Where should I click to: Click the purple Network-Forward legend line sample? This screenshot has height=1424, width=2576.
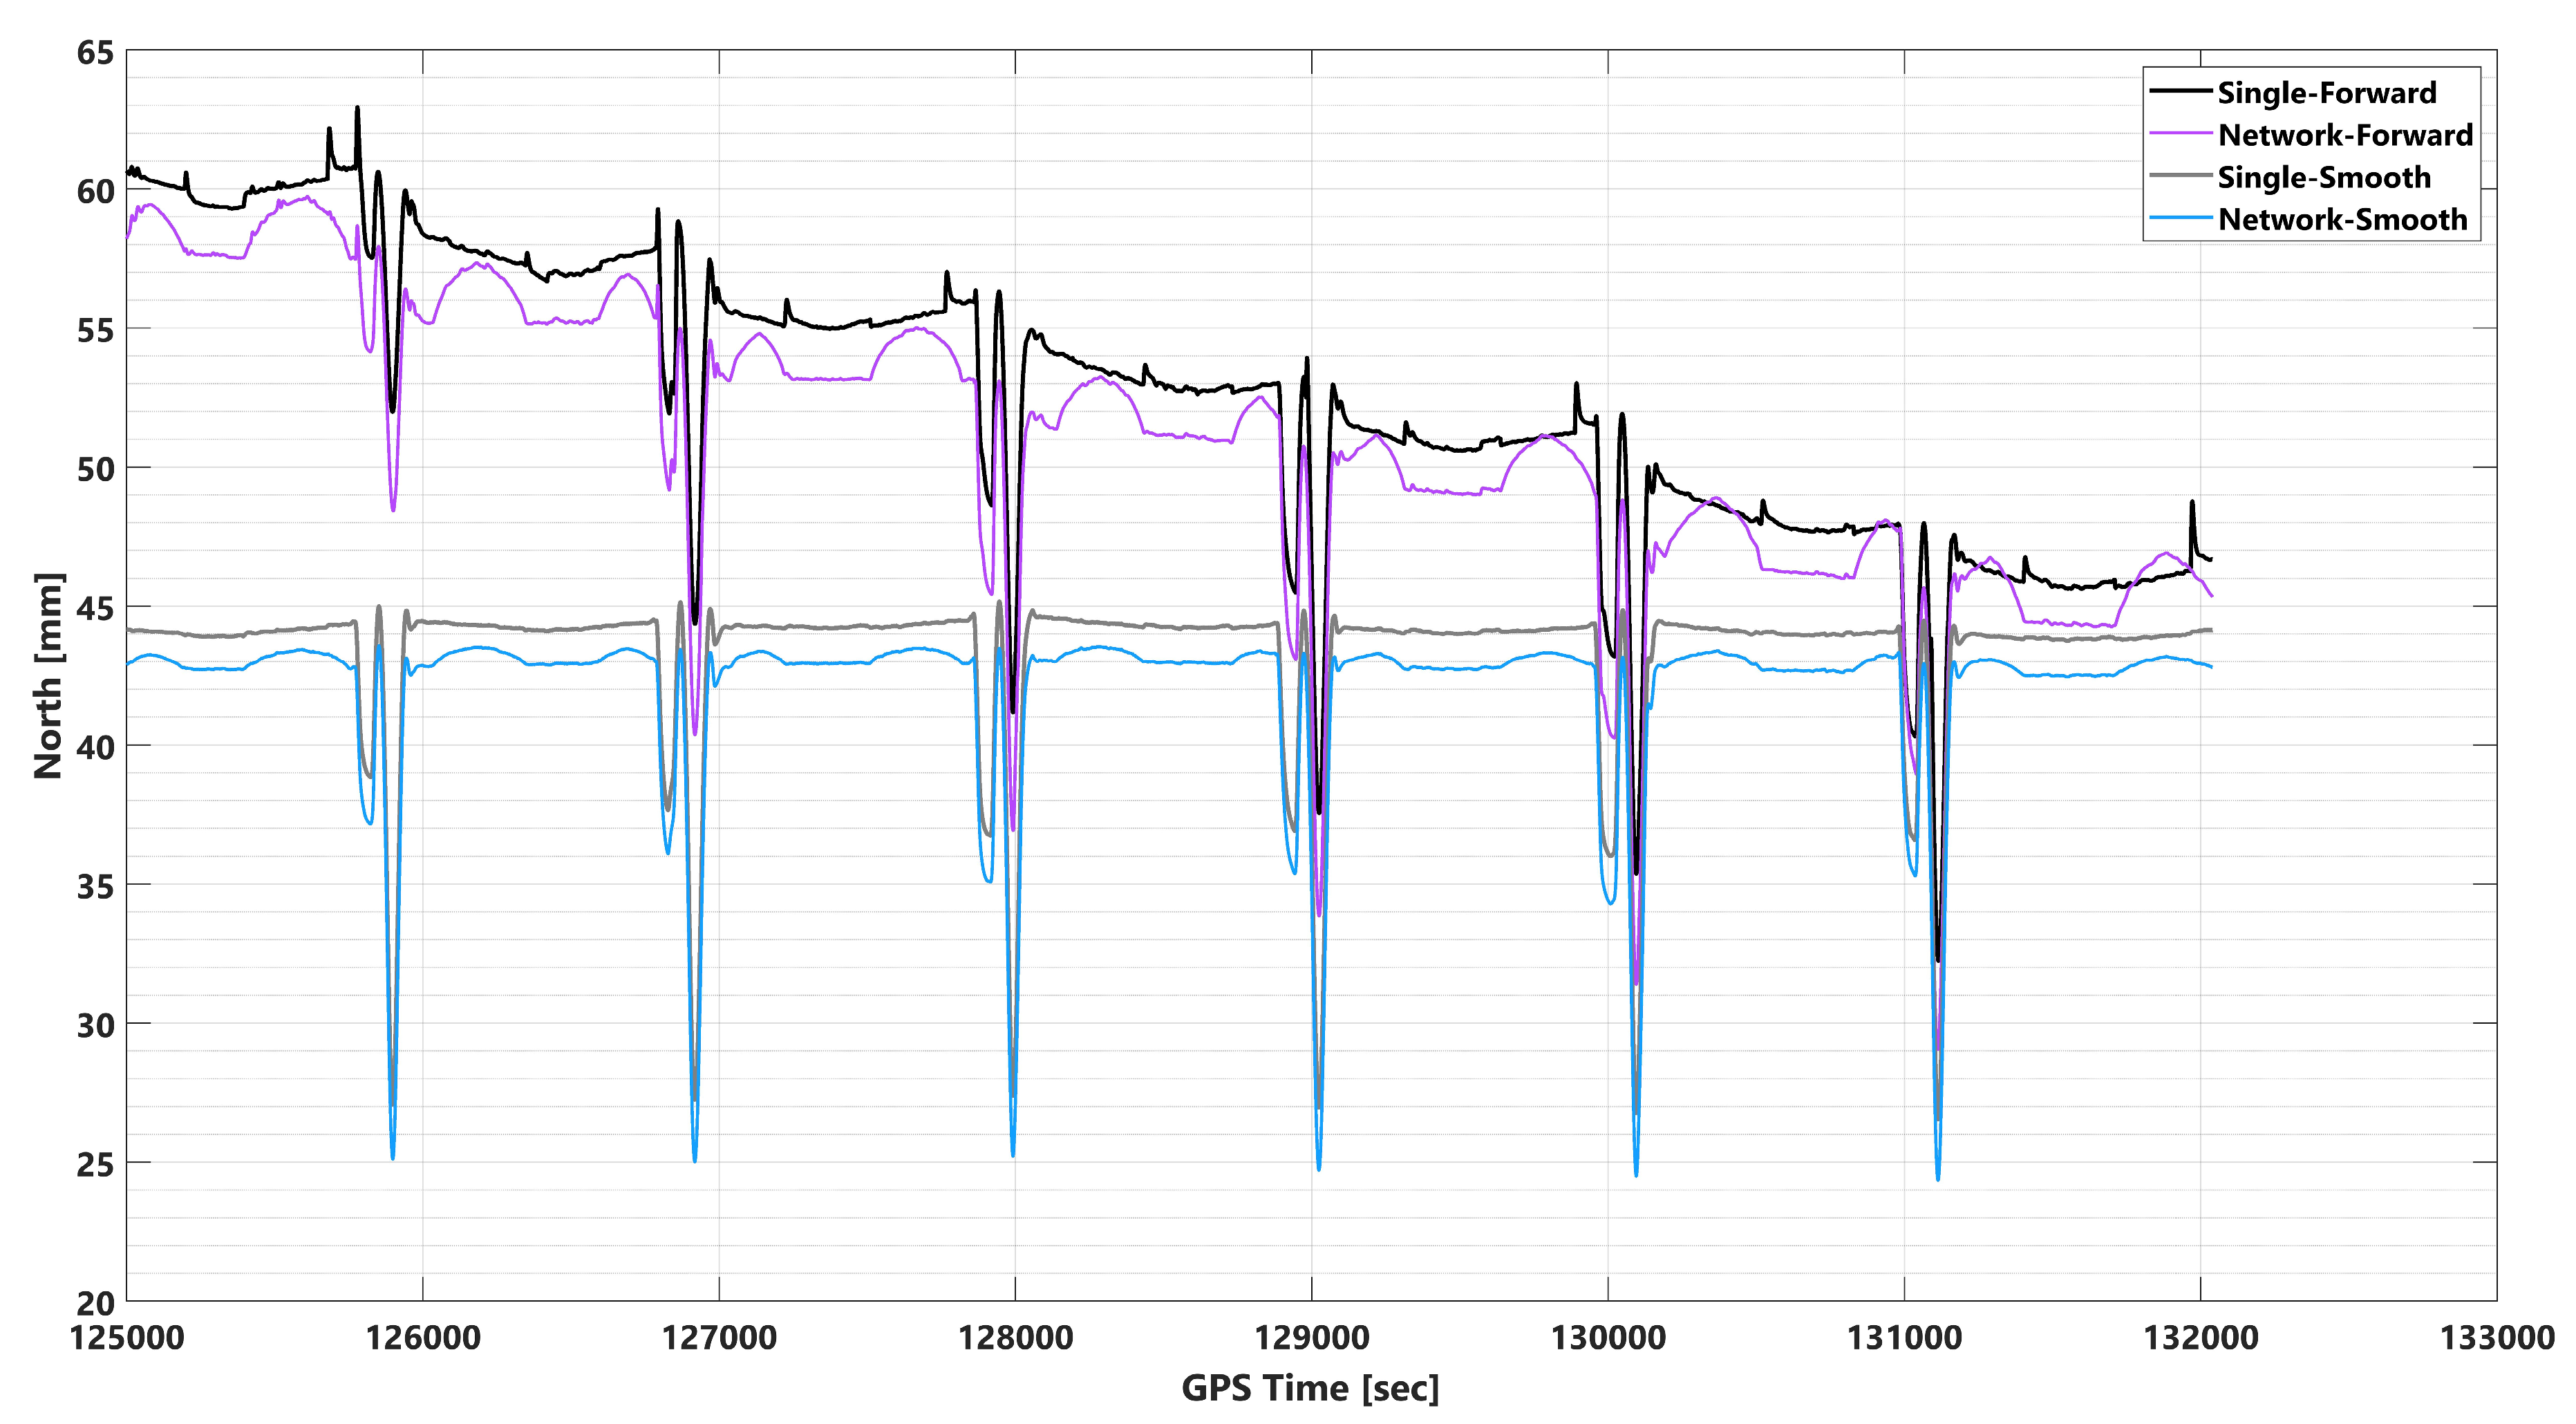[x=2180, y=133]
